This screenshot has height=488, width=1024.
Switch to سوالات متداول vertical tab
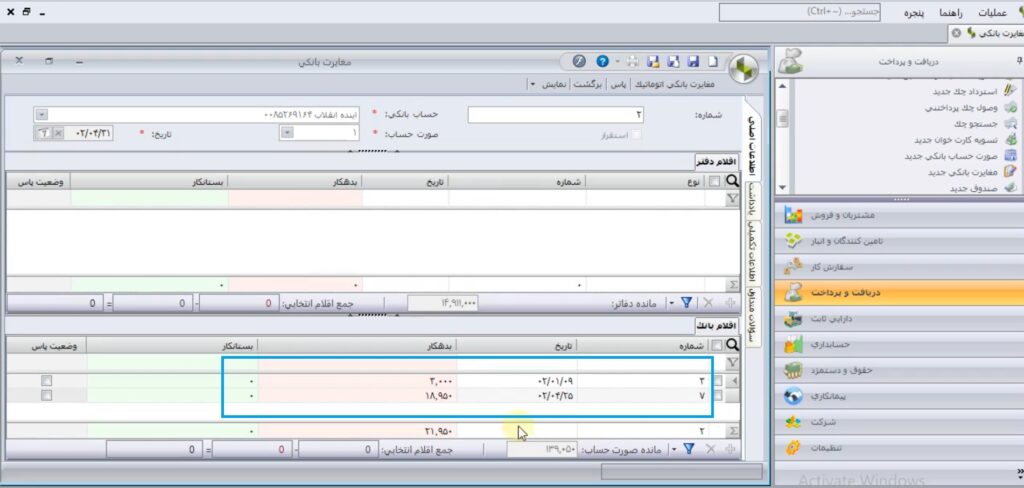coord(754,317)
